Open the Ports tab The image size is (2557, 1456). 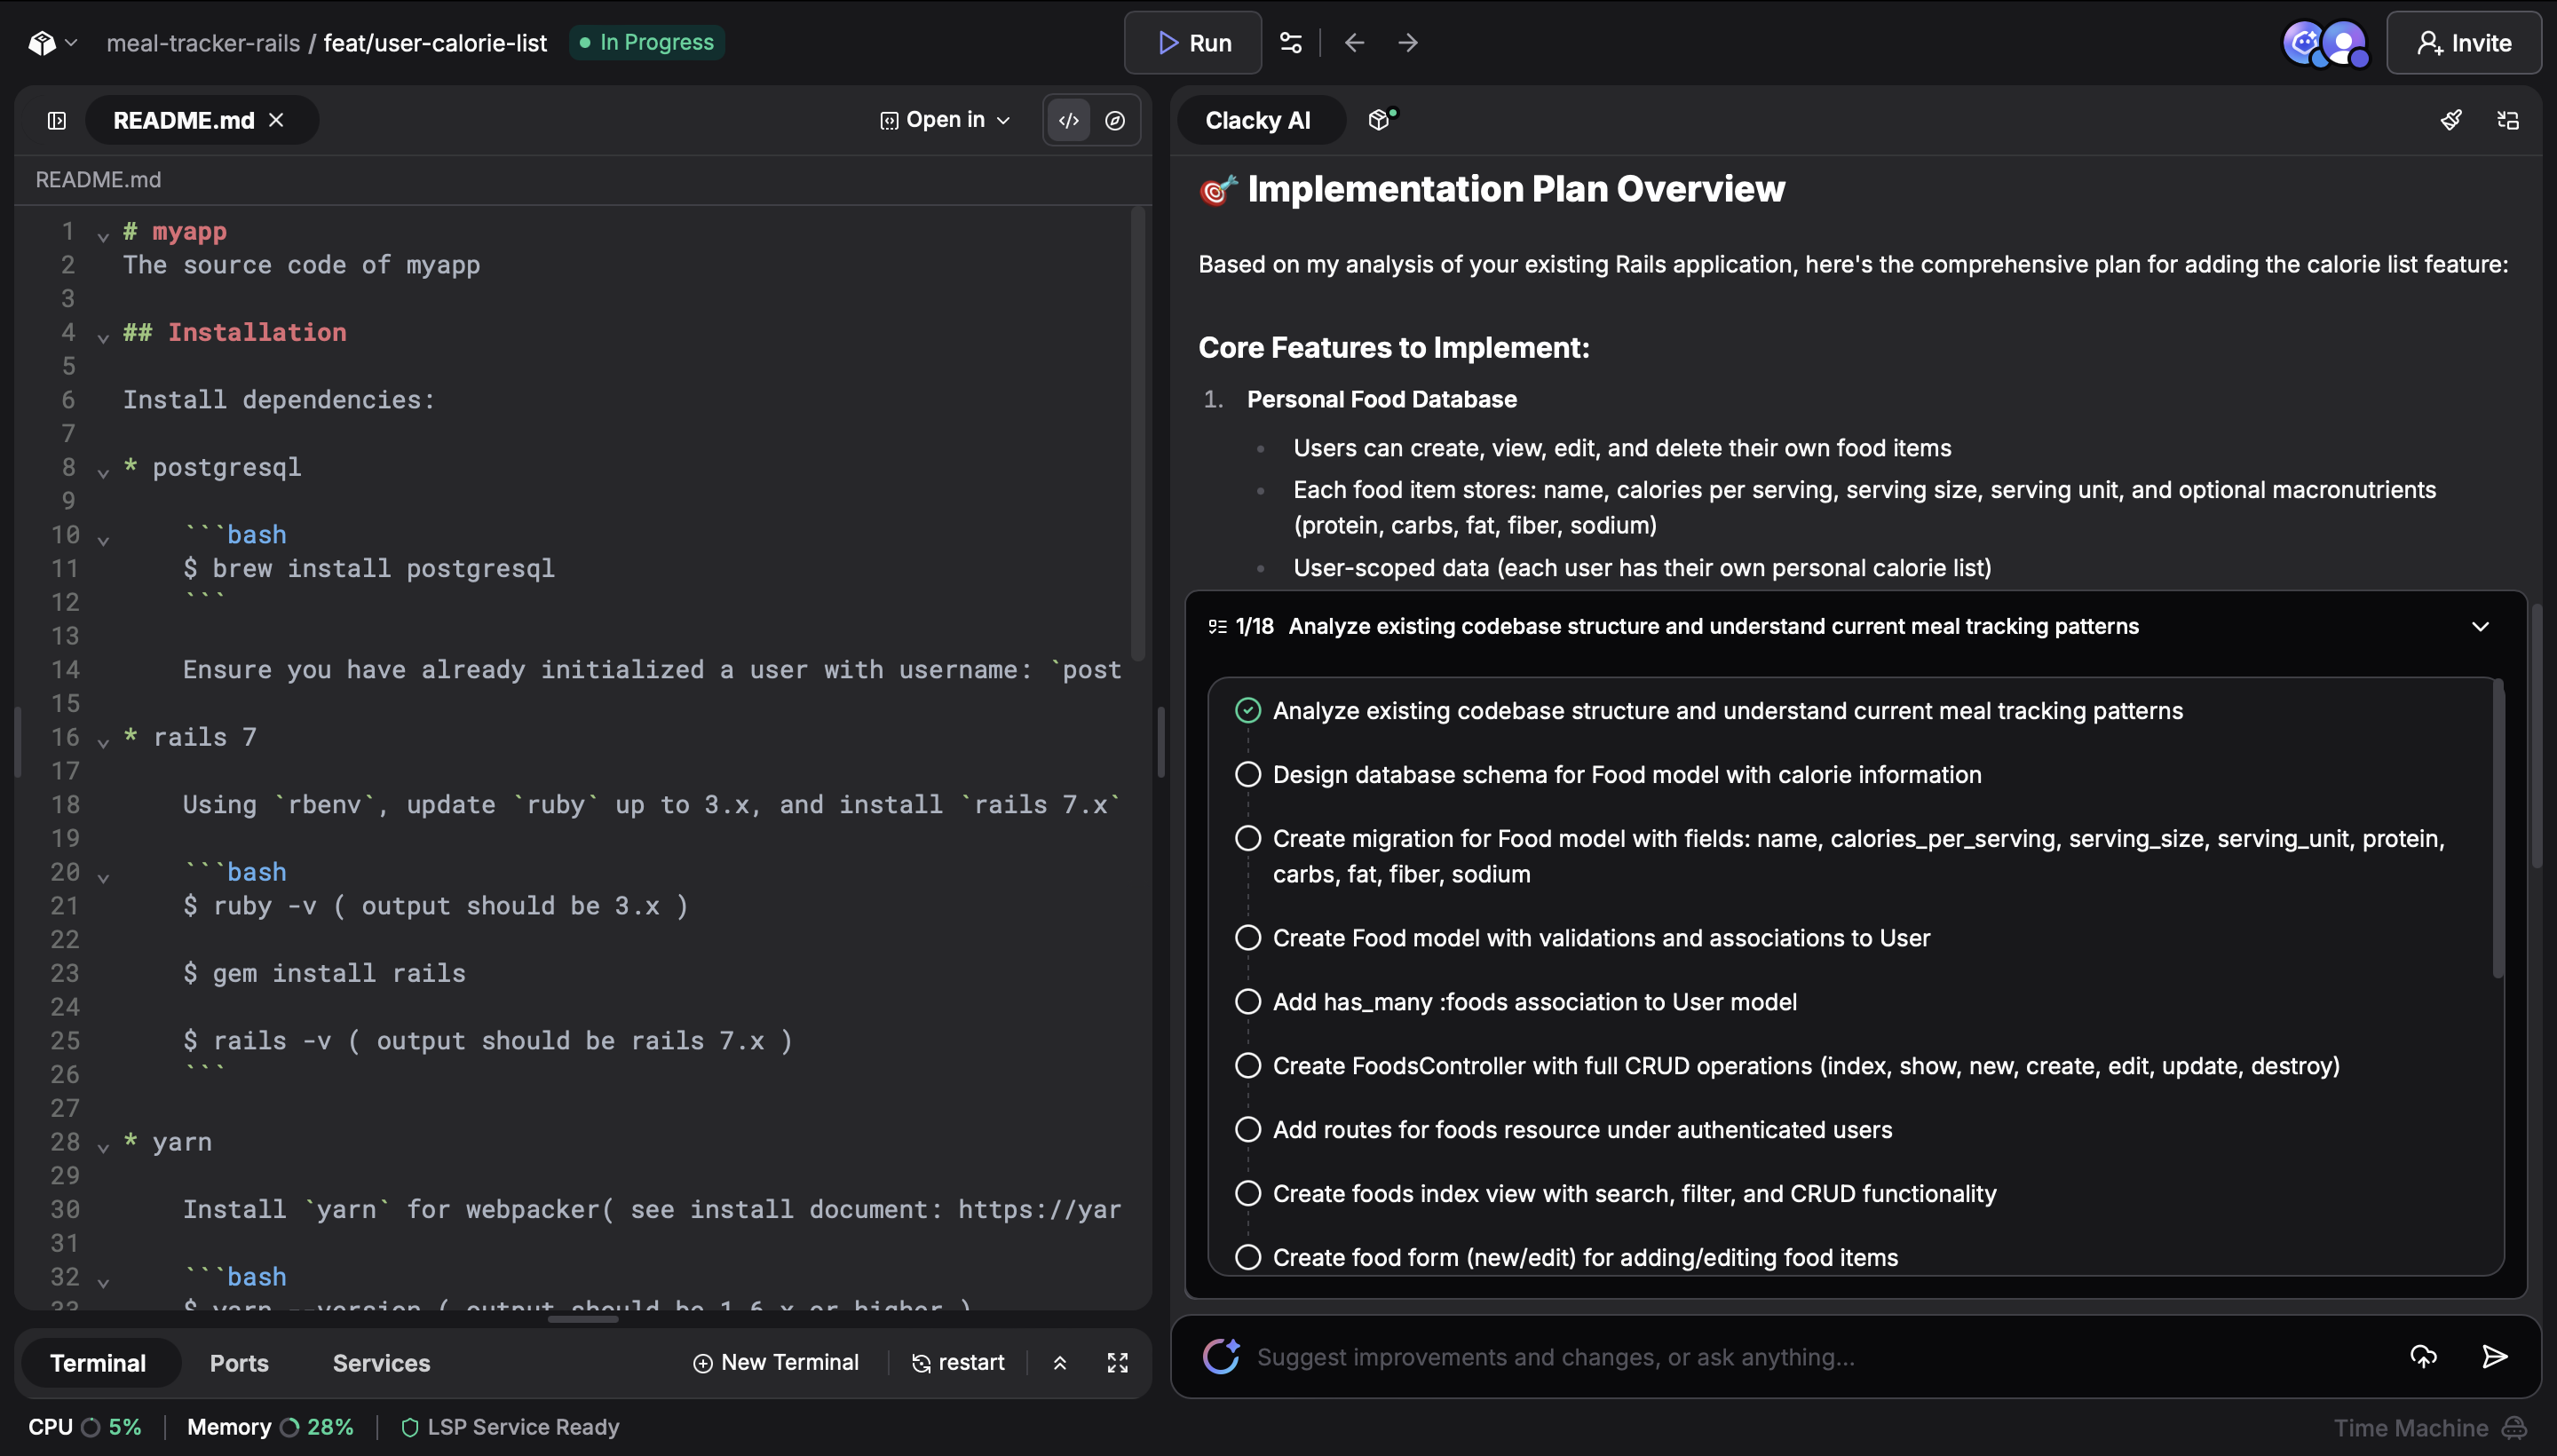click(x=239, y=1363)
